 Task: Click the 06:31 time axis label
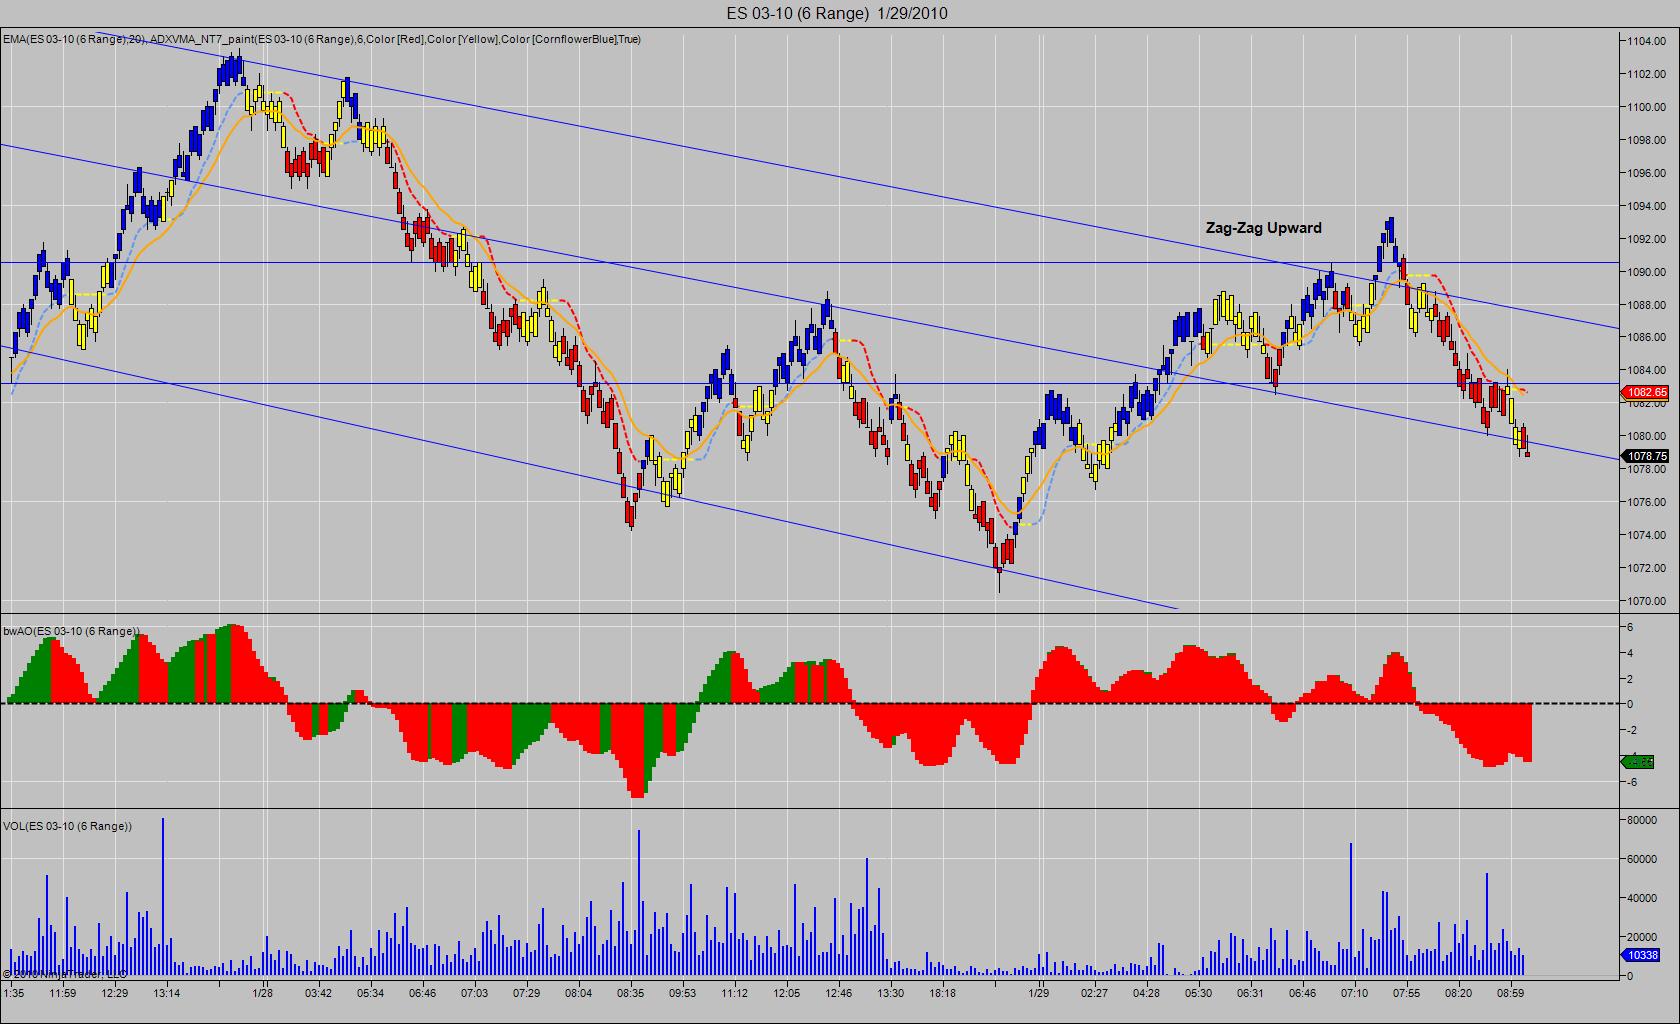pos(1251,993)
